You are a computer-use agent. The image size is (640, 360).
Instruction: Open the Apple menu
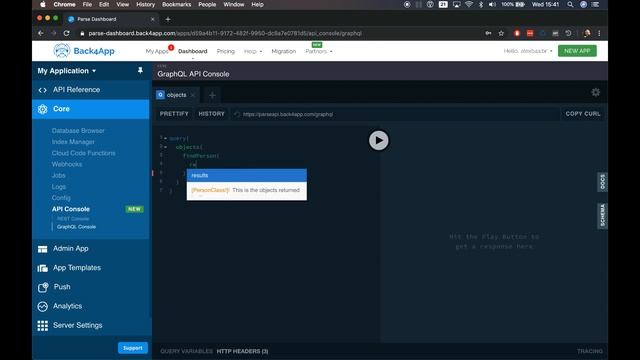pyautogui.click(x=43, y=4)
